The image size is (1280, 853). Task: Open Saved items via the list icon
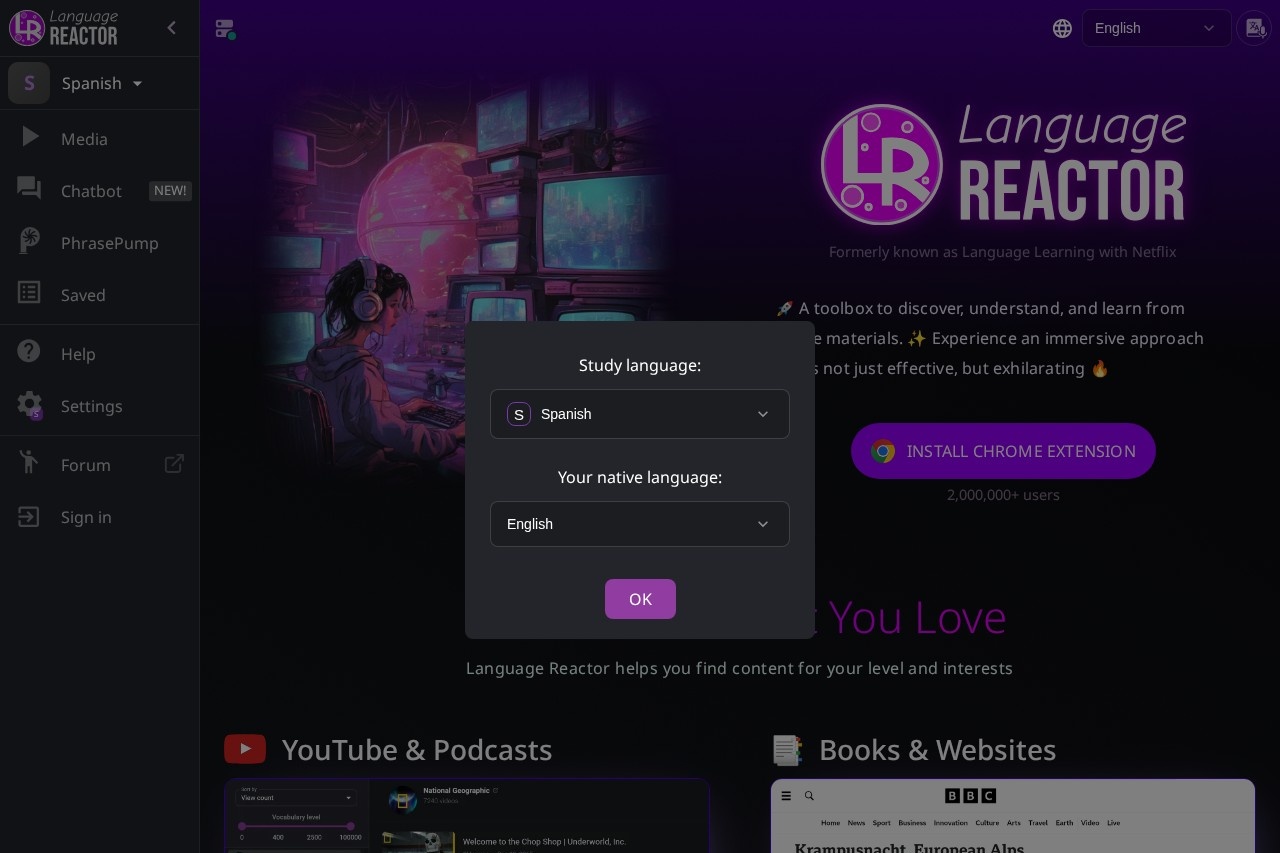pos(29,295)
